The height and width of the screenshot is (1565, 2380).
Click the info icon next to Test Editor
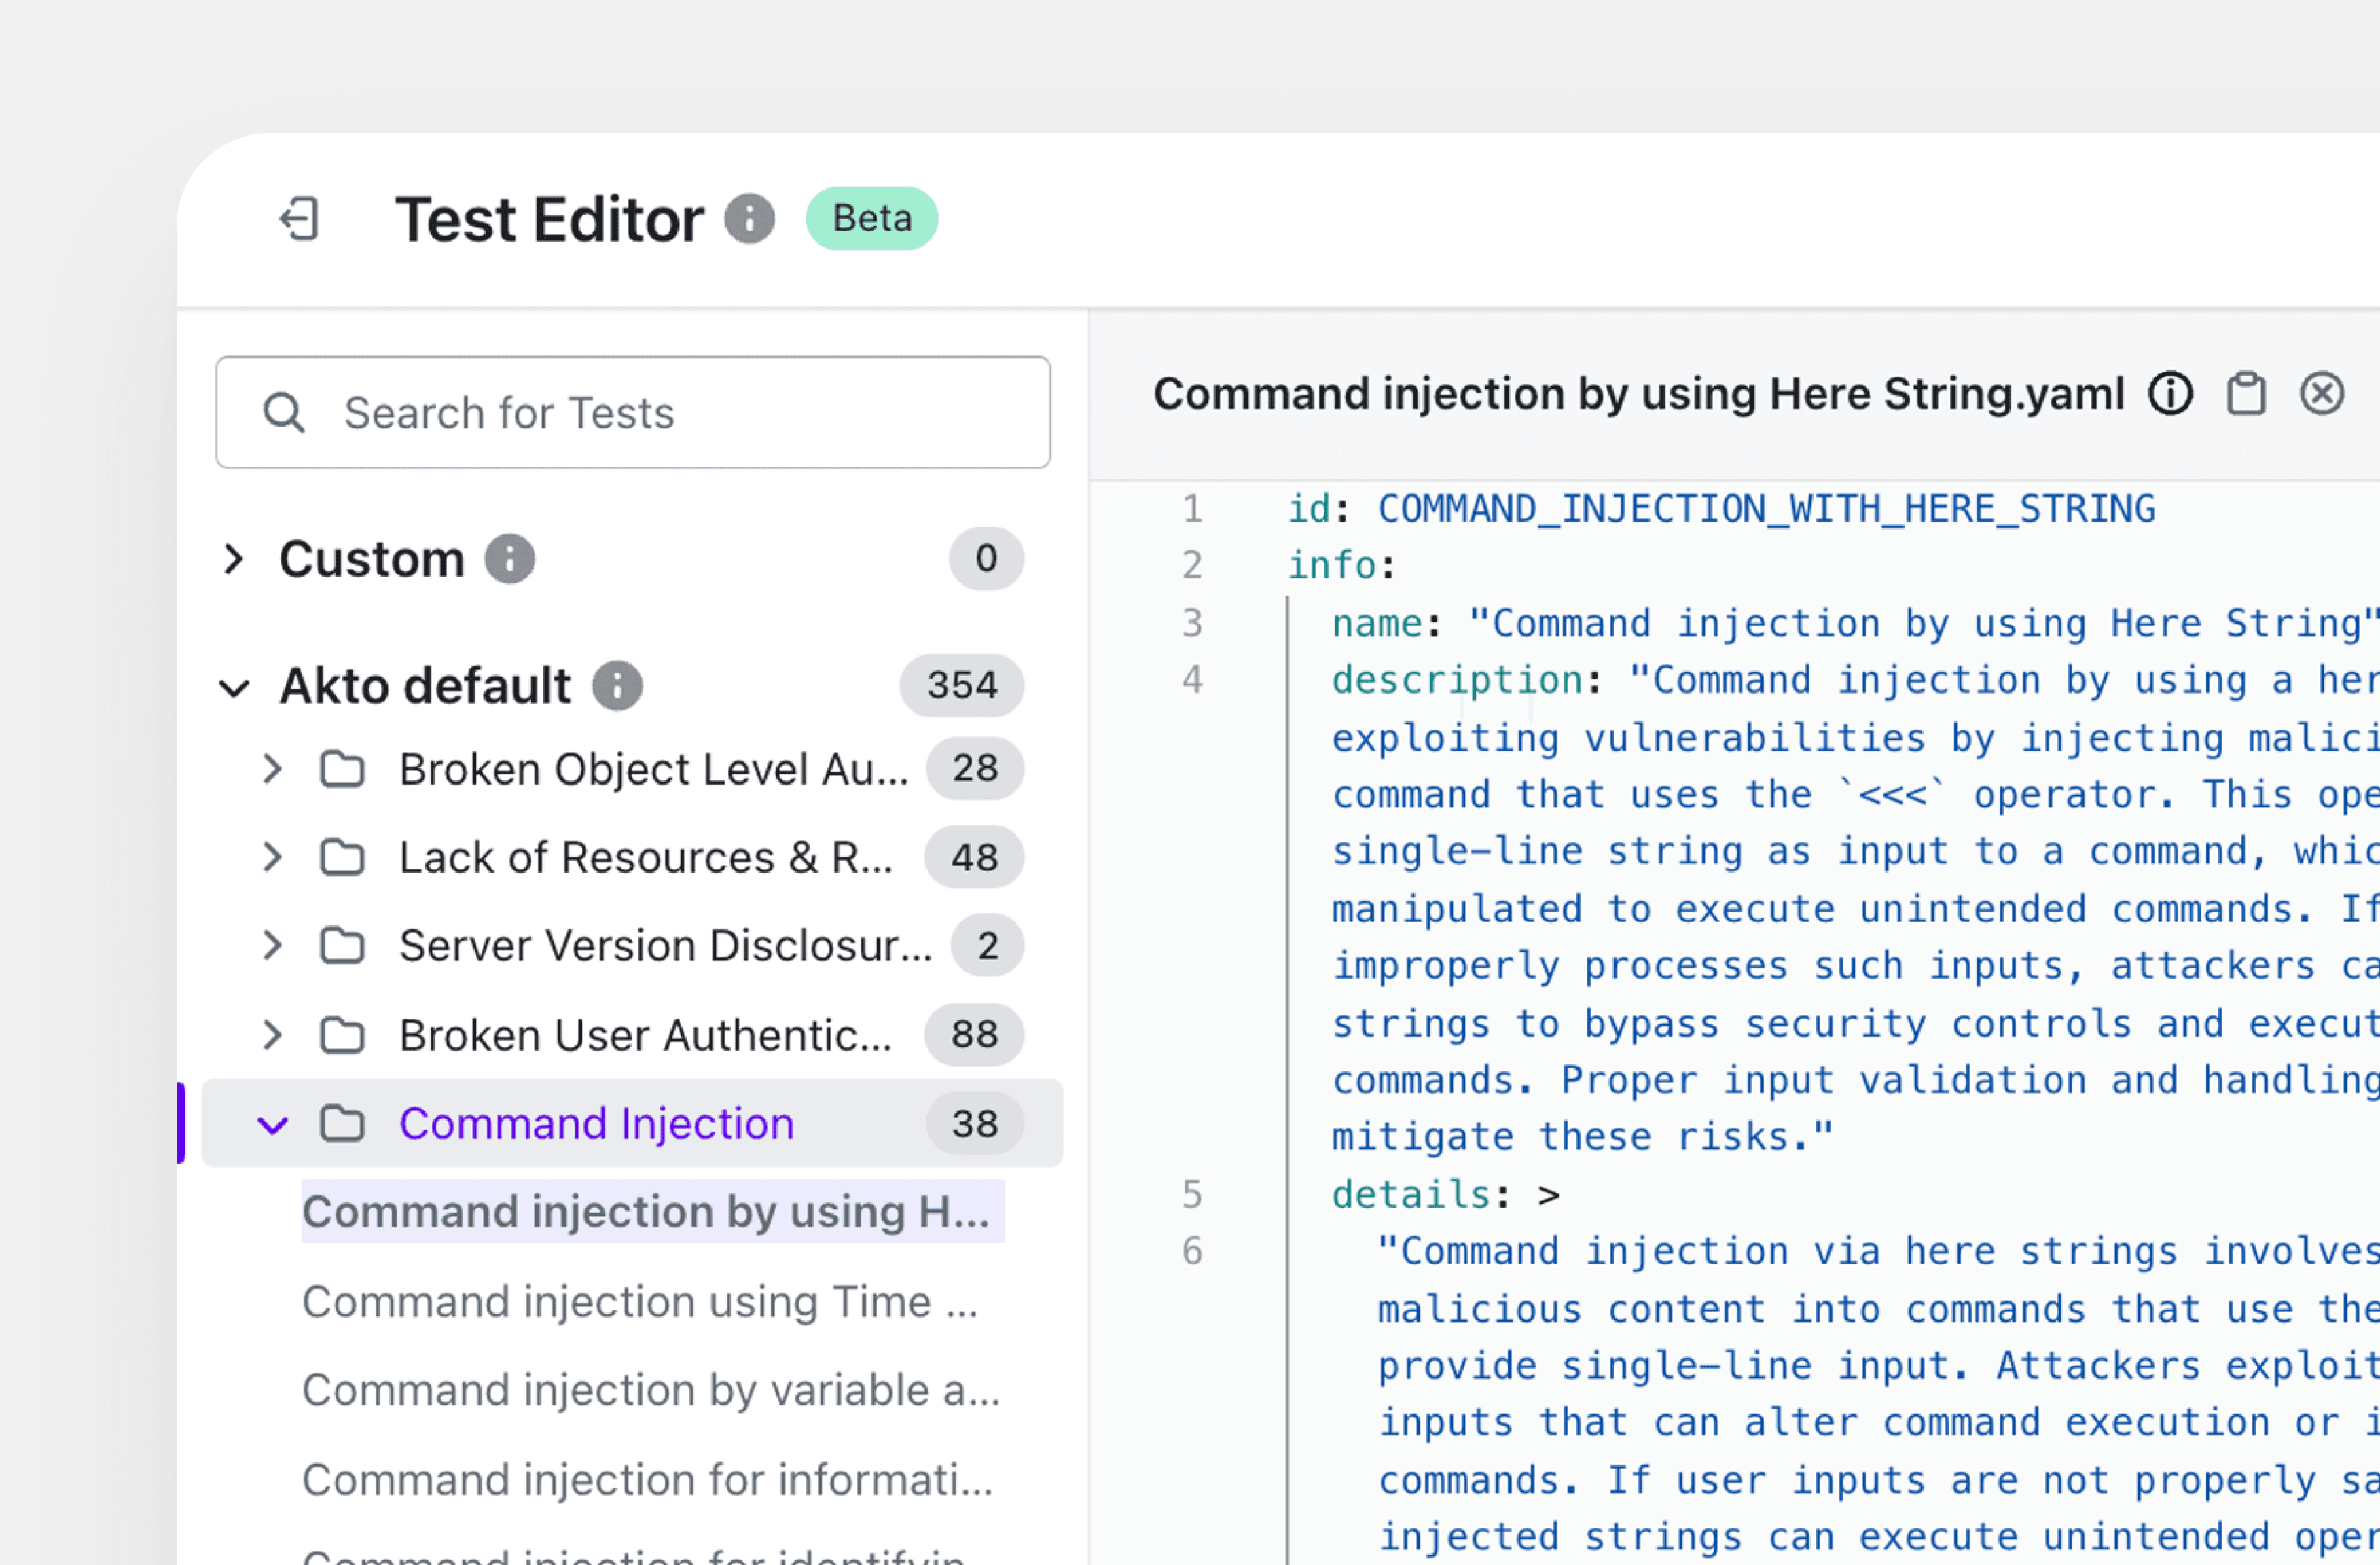(749, 219)
